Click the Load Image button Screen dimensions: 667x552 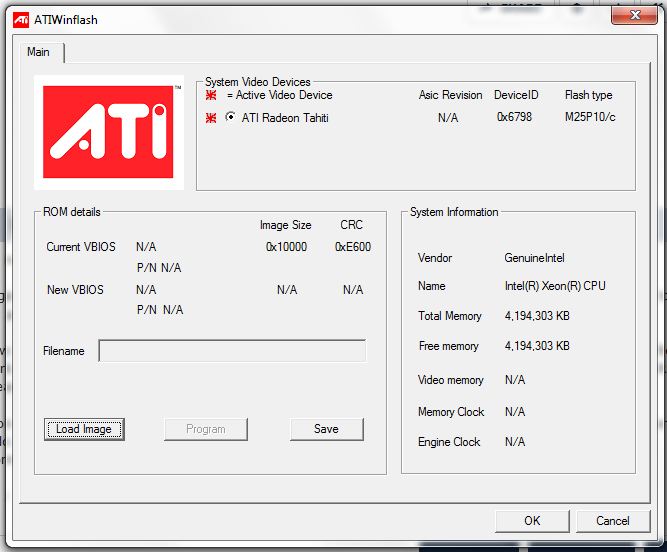[84, 429]
